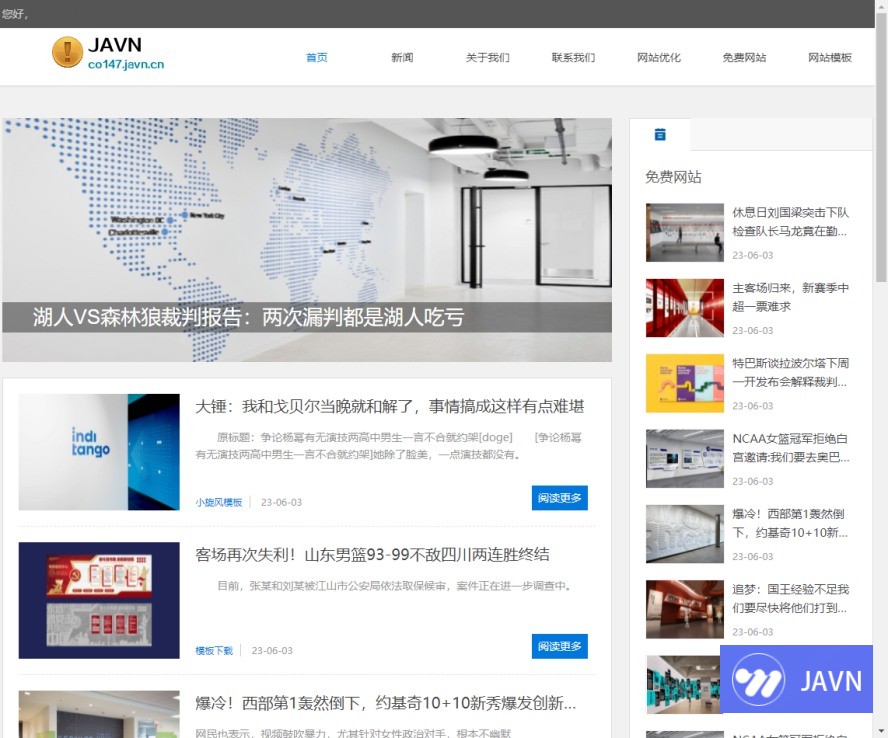The width and height of the screenshot is (888, 738).
Task: Open the 小旋风模板 category link
Action: [219, 502]
